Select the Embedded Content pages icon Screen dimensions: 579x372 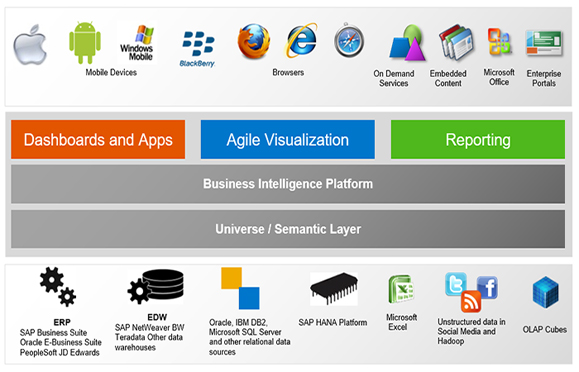(x=456, y=43)
